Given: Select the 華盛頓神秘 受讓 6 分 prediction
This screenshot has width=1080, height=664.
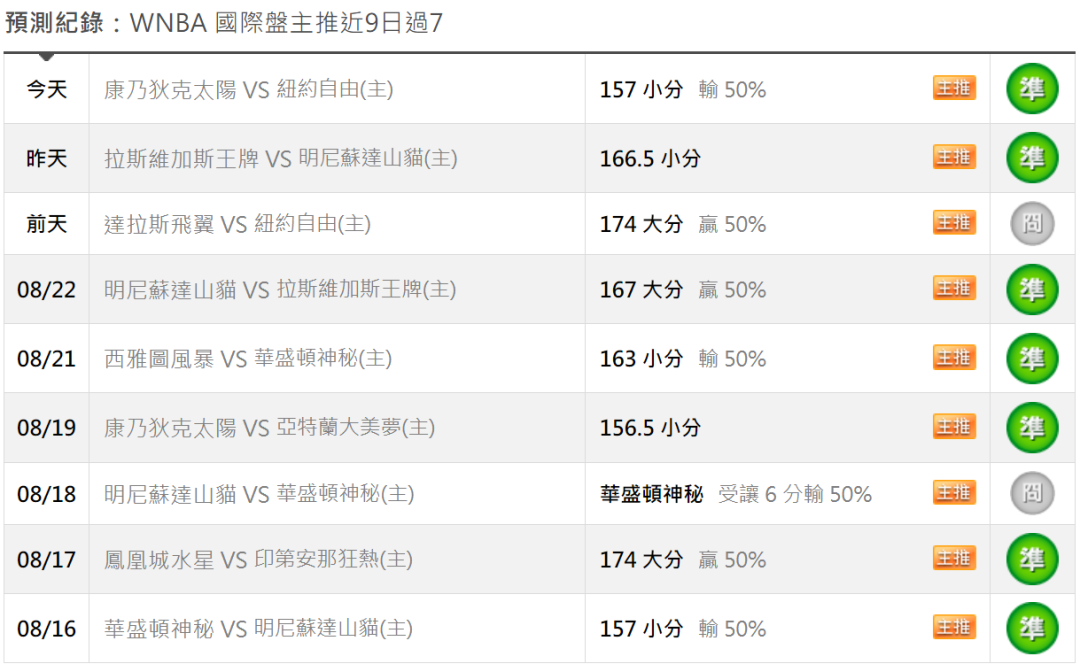Looking at the screenshot, I should [x=736, y=494].
